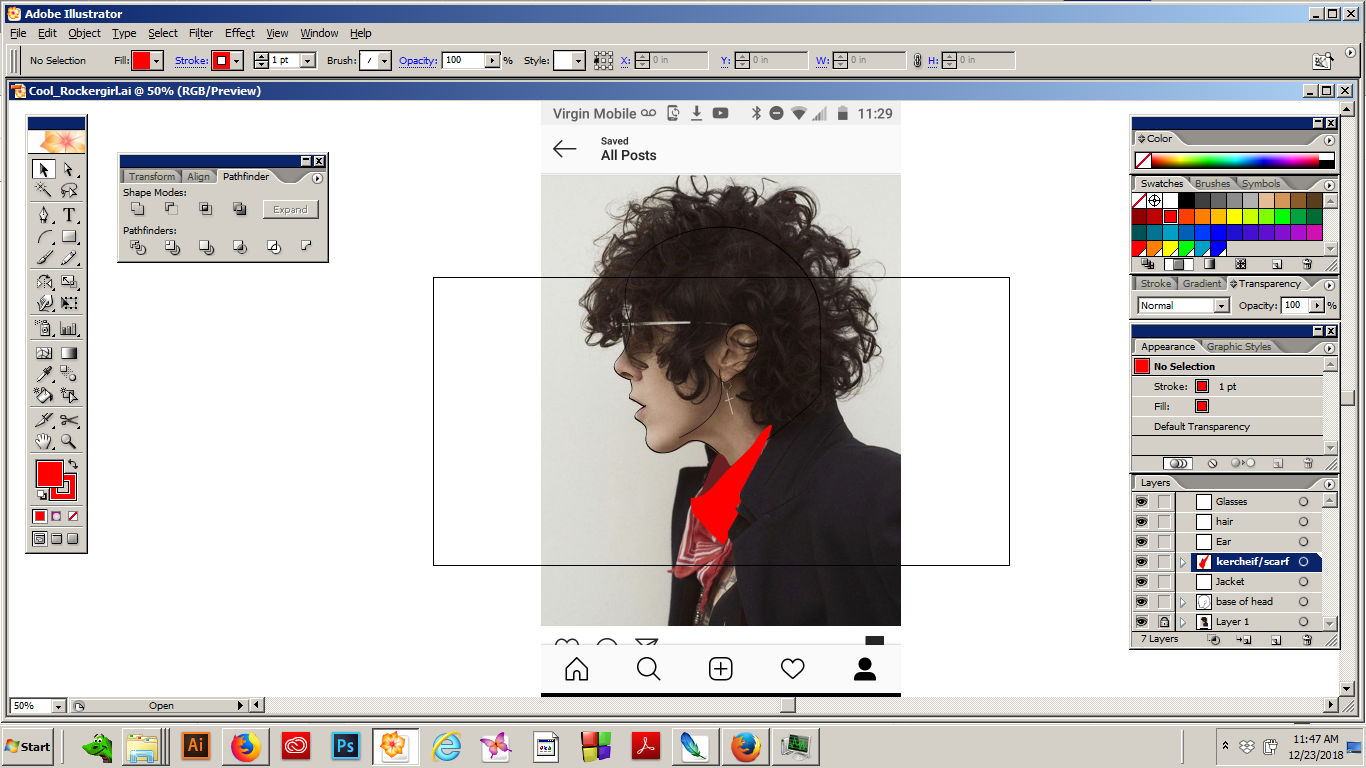Switch to the Brushes tab
The height and width of the screenshot is (768, 1366).
pyautogui.click(x=1213, y=184)
